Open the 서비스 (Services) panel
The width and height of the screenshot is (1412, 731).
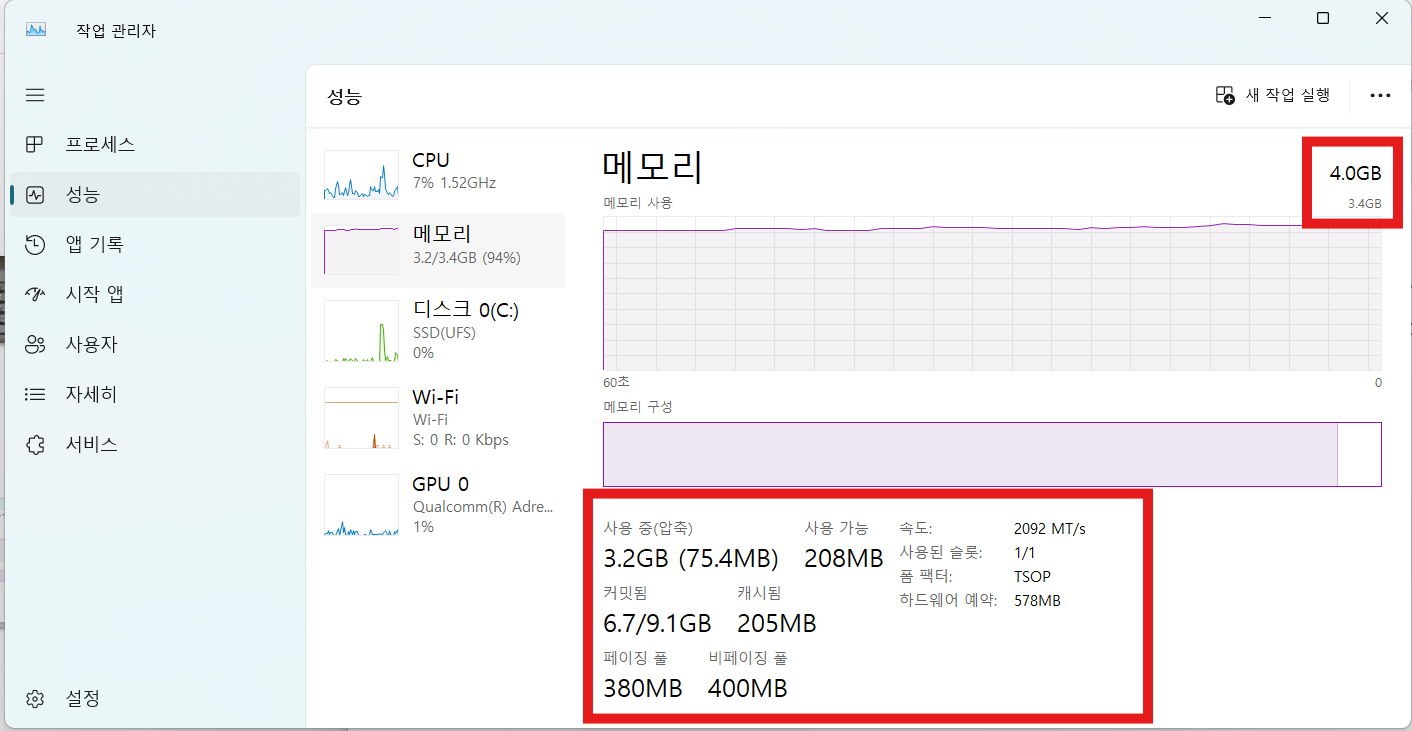coord(35,444)
